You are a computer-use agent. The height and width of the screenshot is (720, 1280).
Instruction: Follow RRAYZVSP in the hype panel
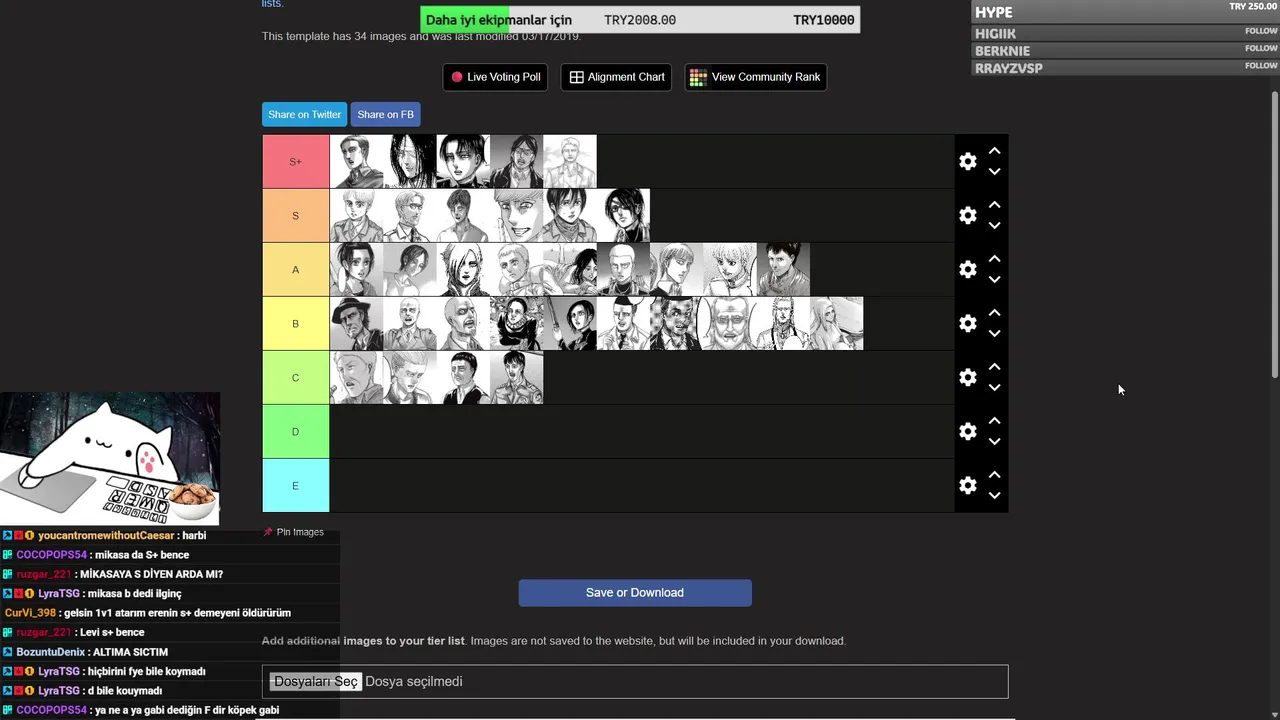coord(1261,65)
